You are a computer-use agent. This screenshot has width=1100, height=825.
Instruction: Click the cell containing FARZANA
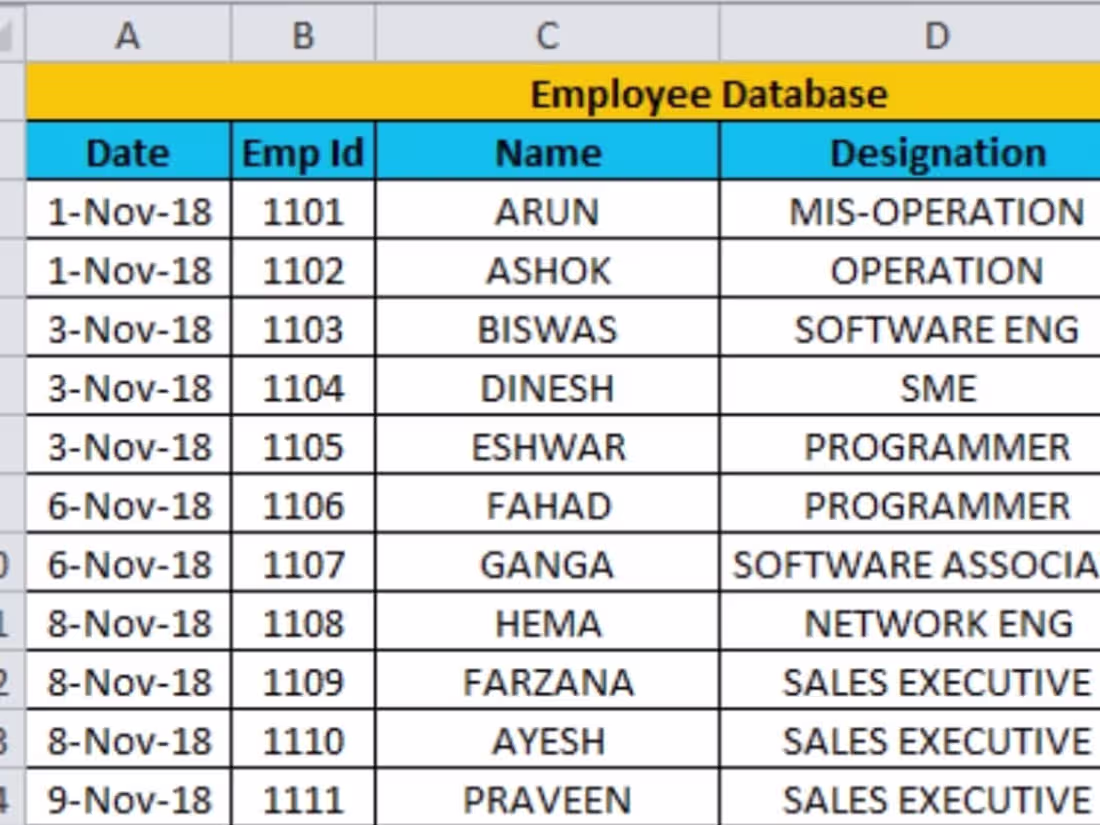click(546, 682)
